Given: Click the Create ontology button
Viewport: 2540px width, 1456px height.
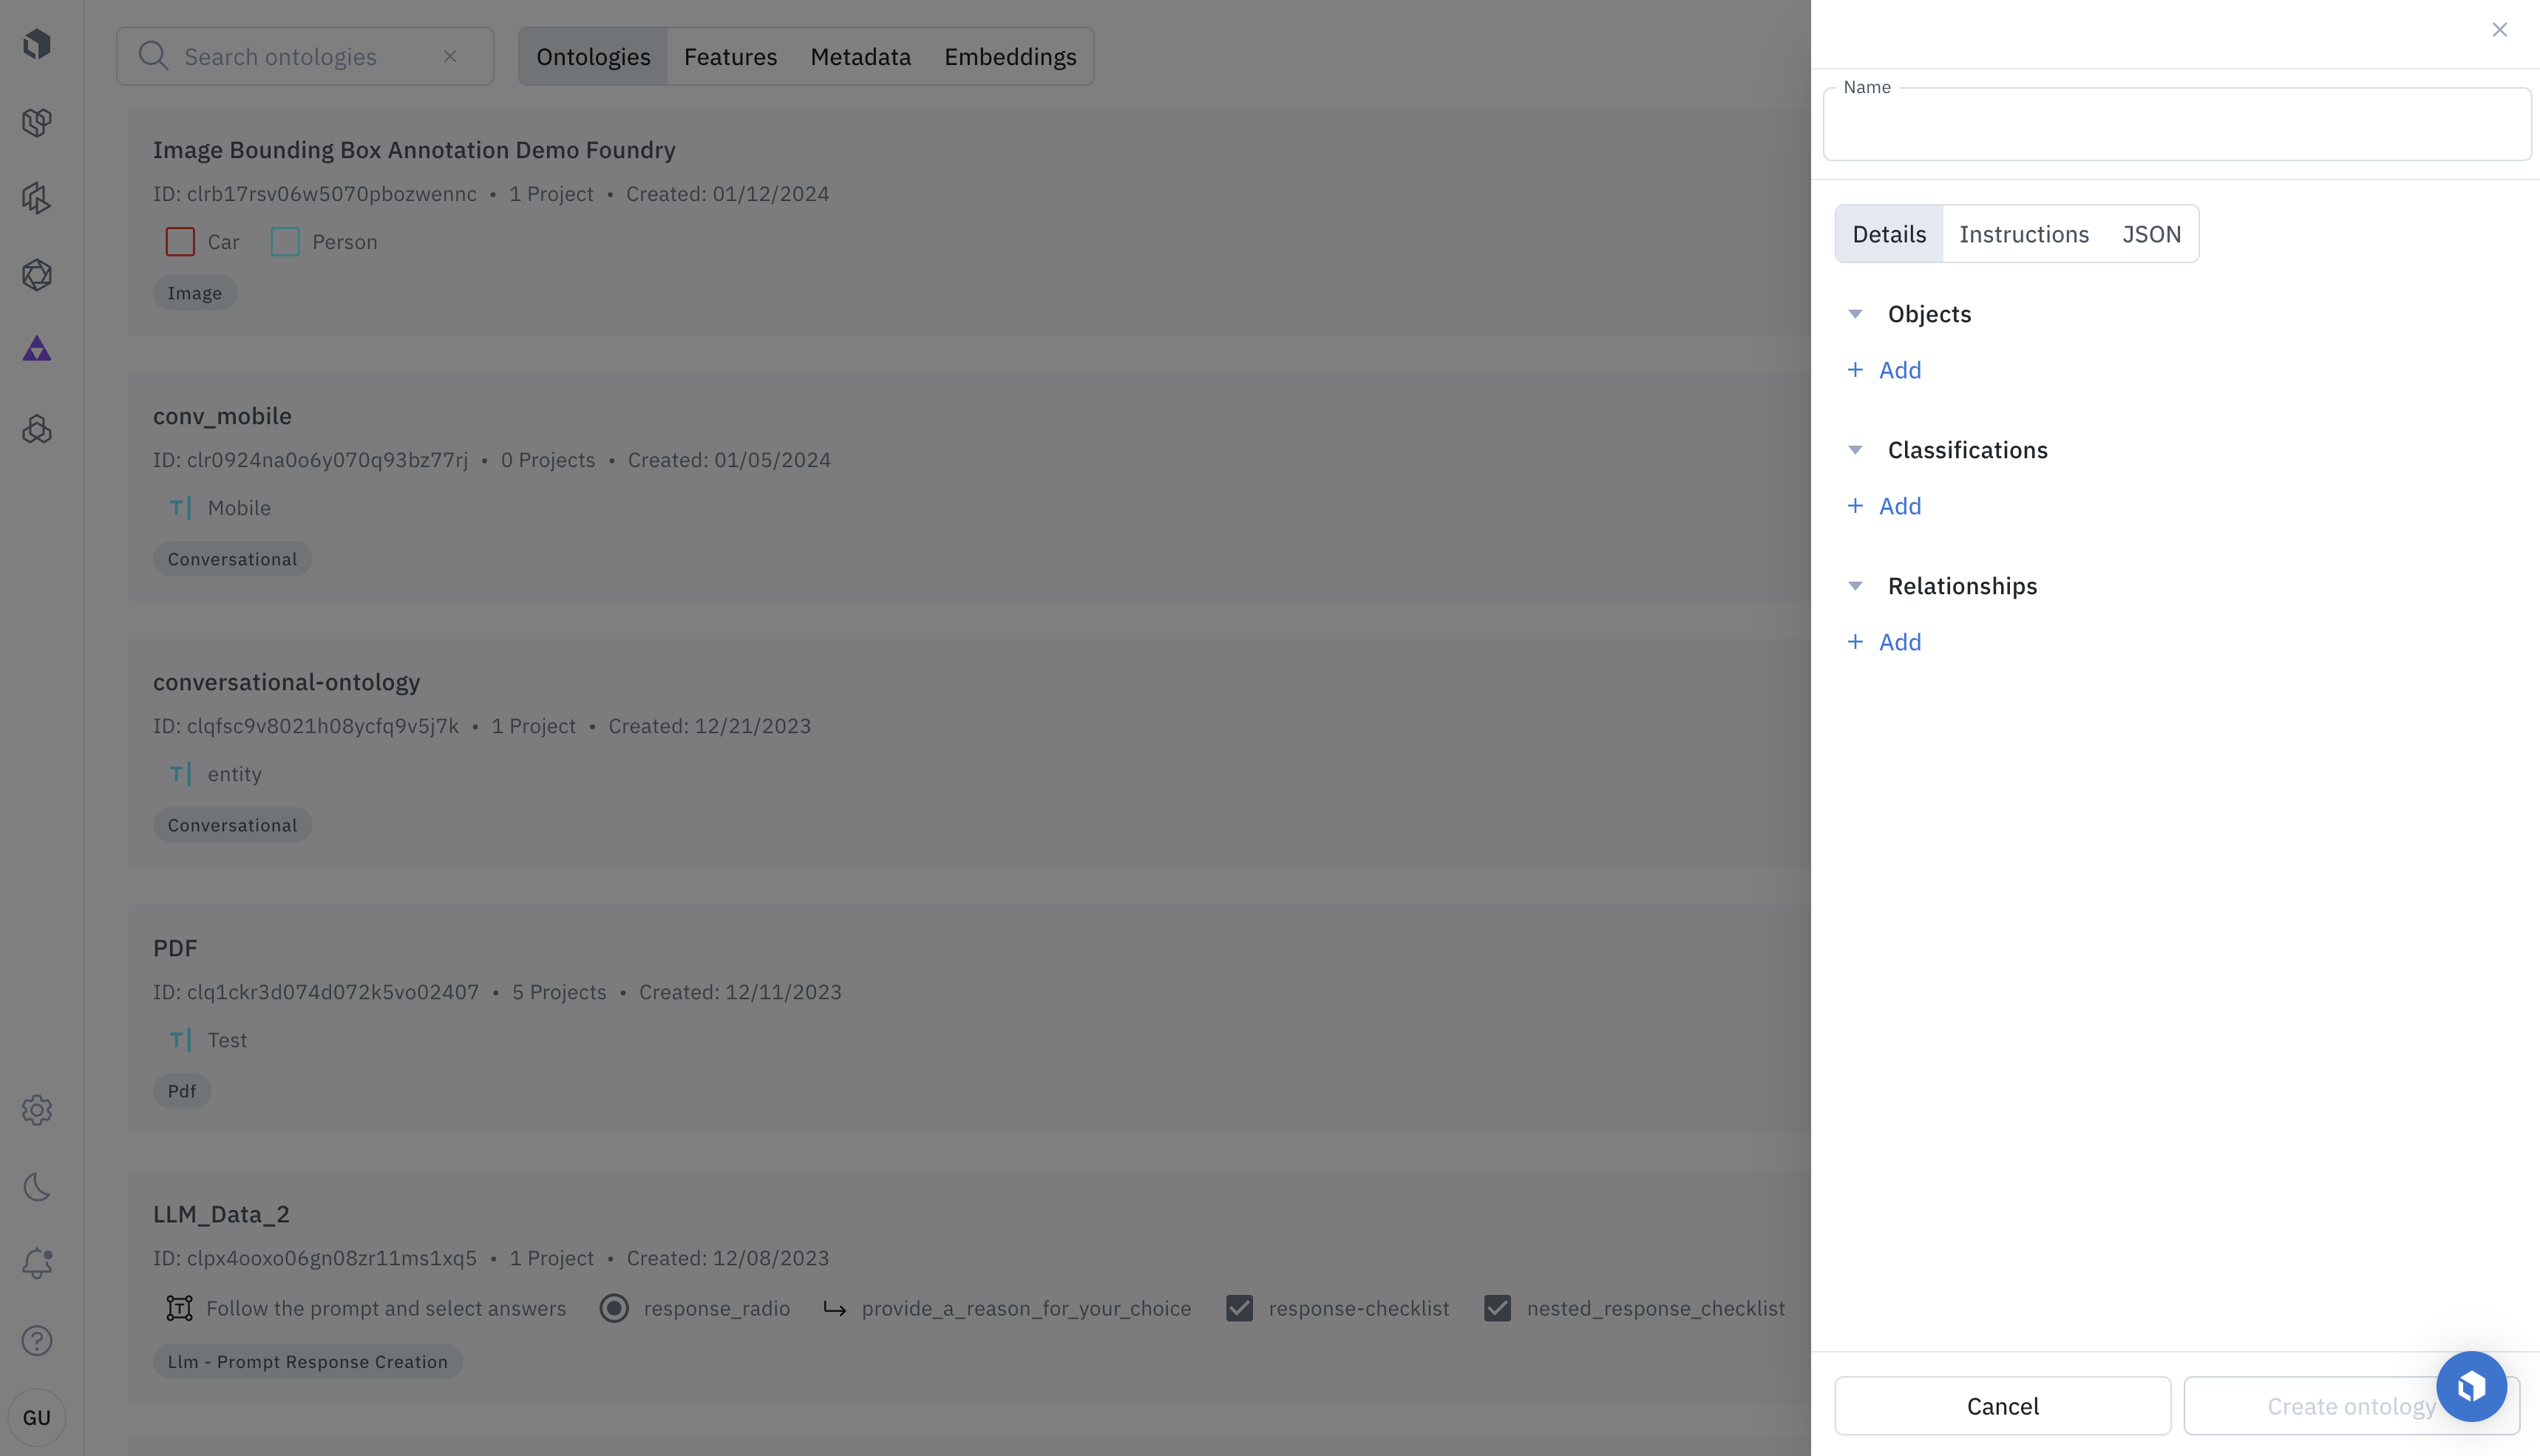Looking at the screenshot, I should pos(2351,1406).
